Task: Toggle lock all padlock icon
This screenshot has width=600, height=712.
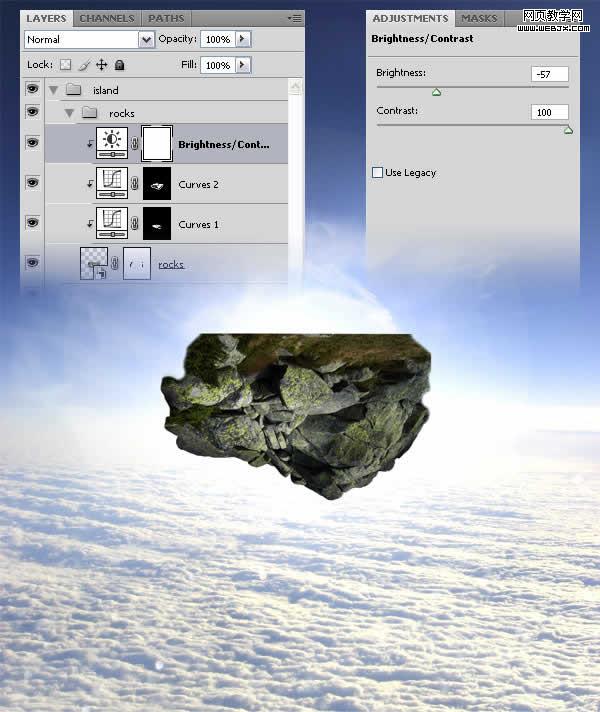Action: 119,65
